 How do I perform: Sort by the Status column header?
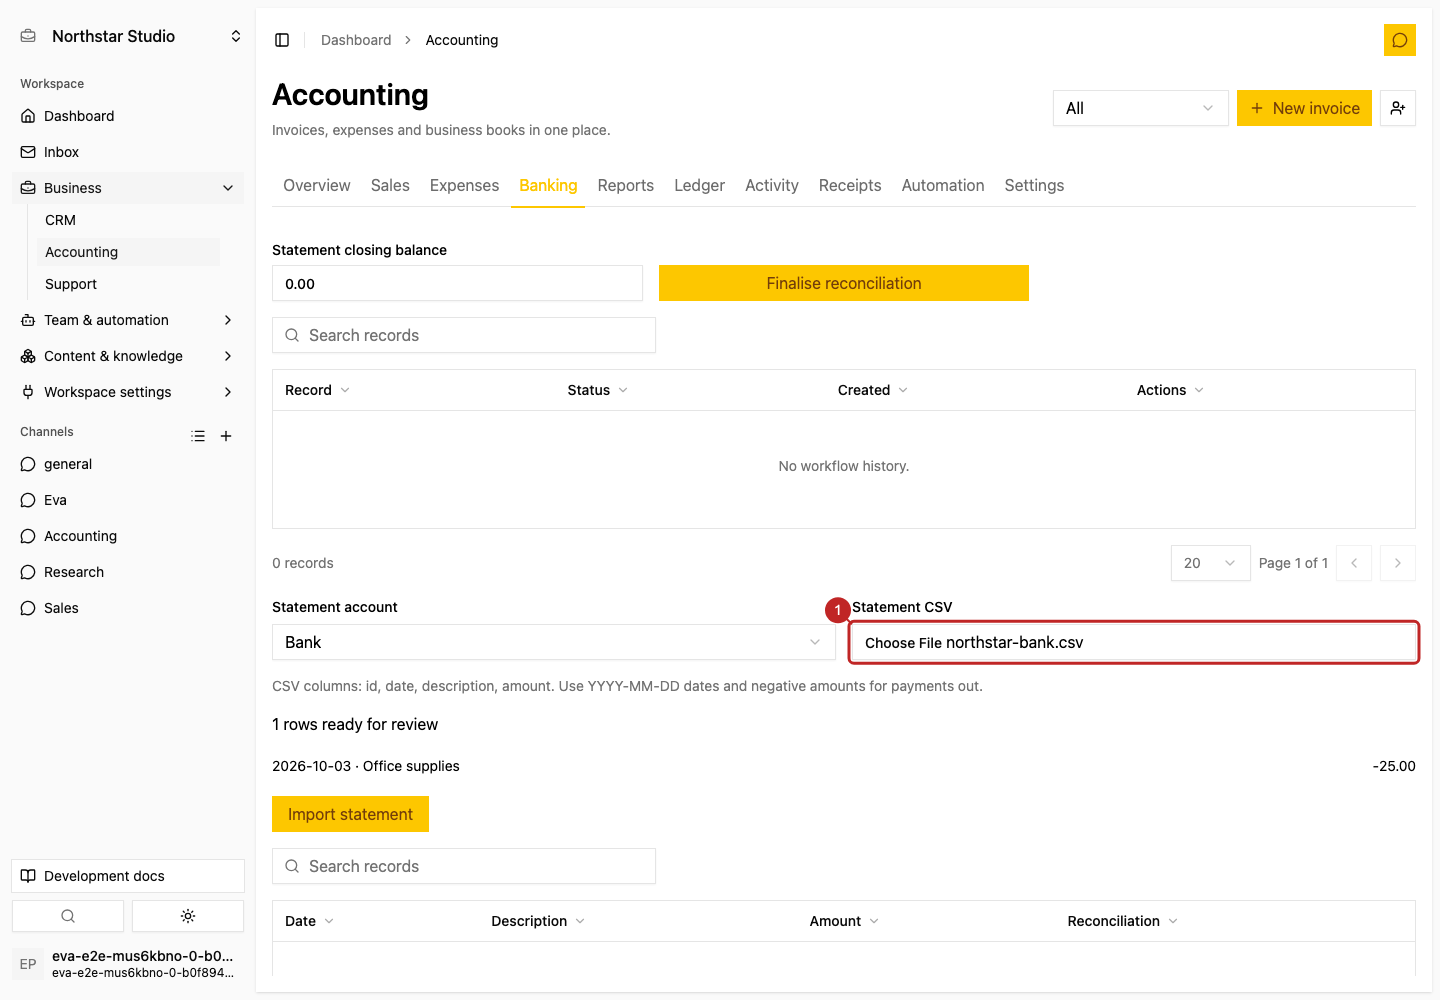(x=597, y=390)
